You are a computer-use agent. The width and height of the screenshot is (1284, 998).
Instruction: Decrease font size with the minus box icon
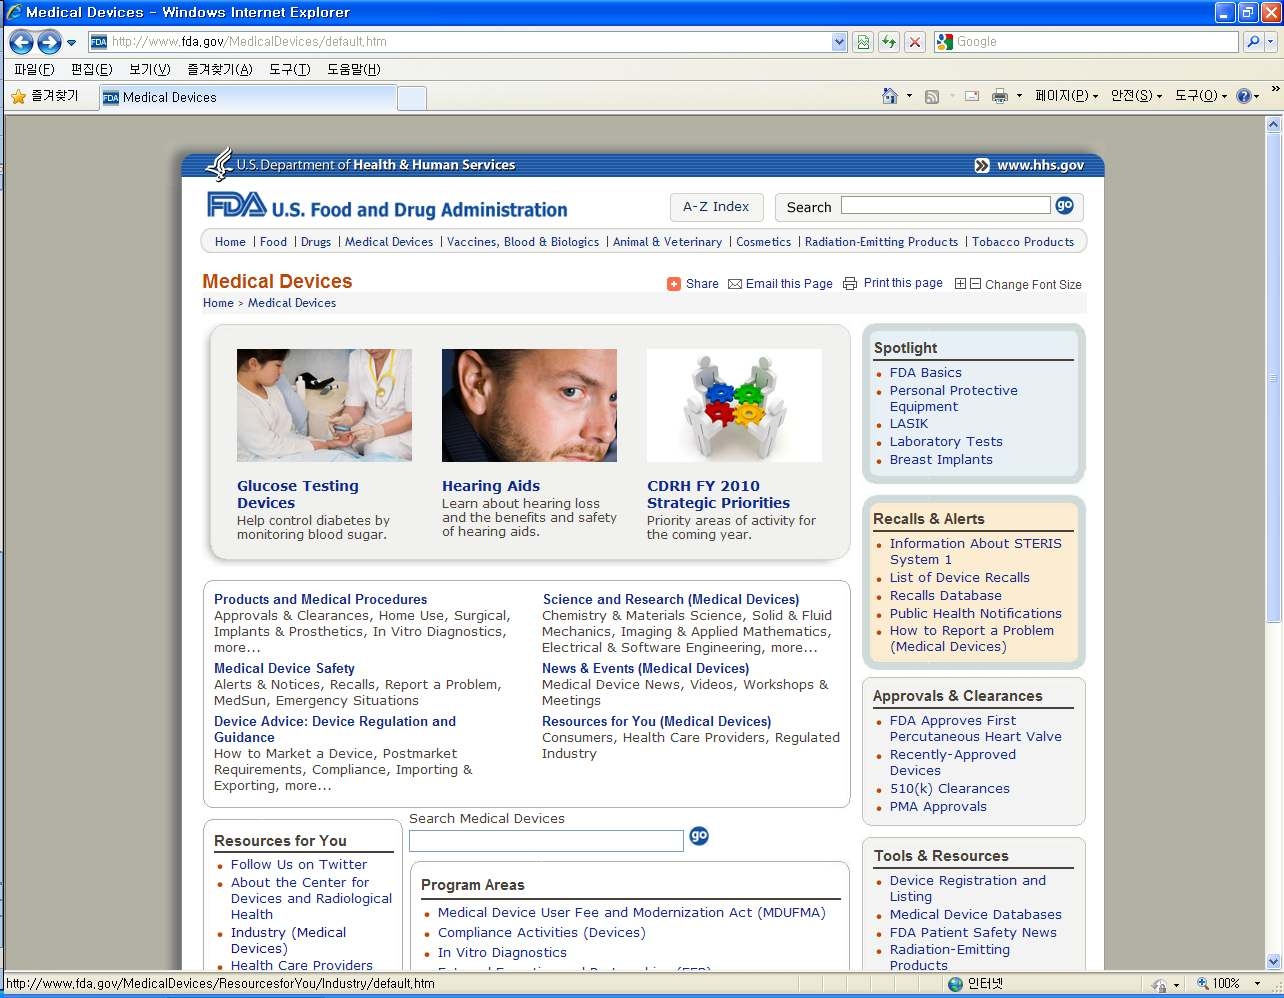976,284
